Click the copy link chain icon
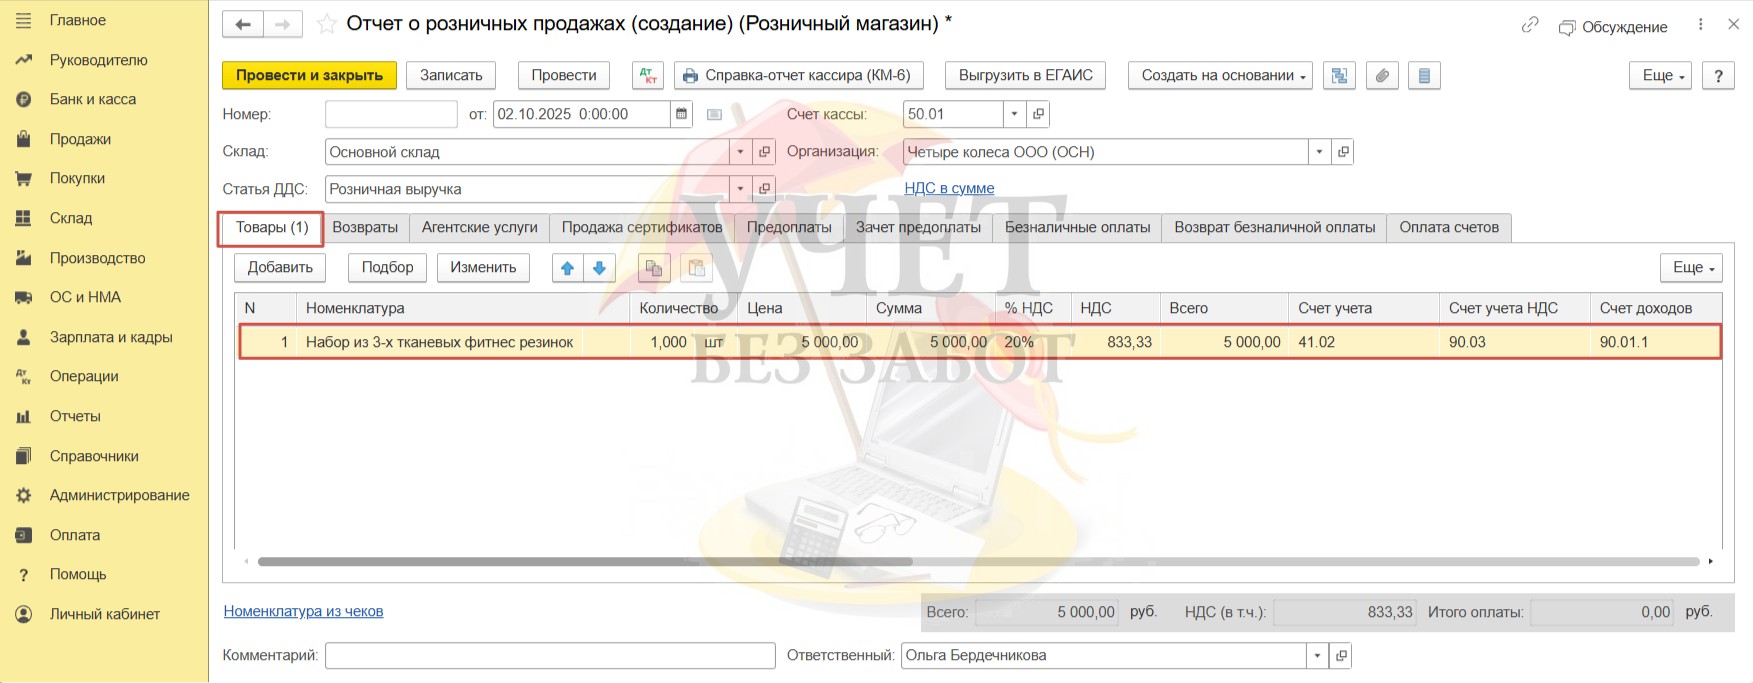Image resolution: width=1753 pixels, height=683 pixels. 1529,25
